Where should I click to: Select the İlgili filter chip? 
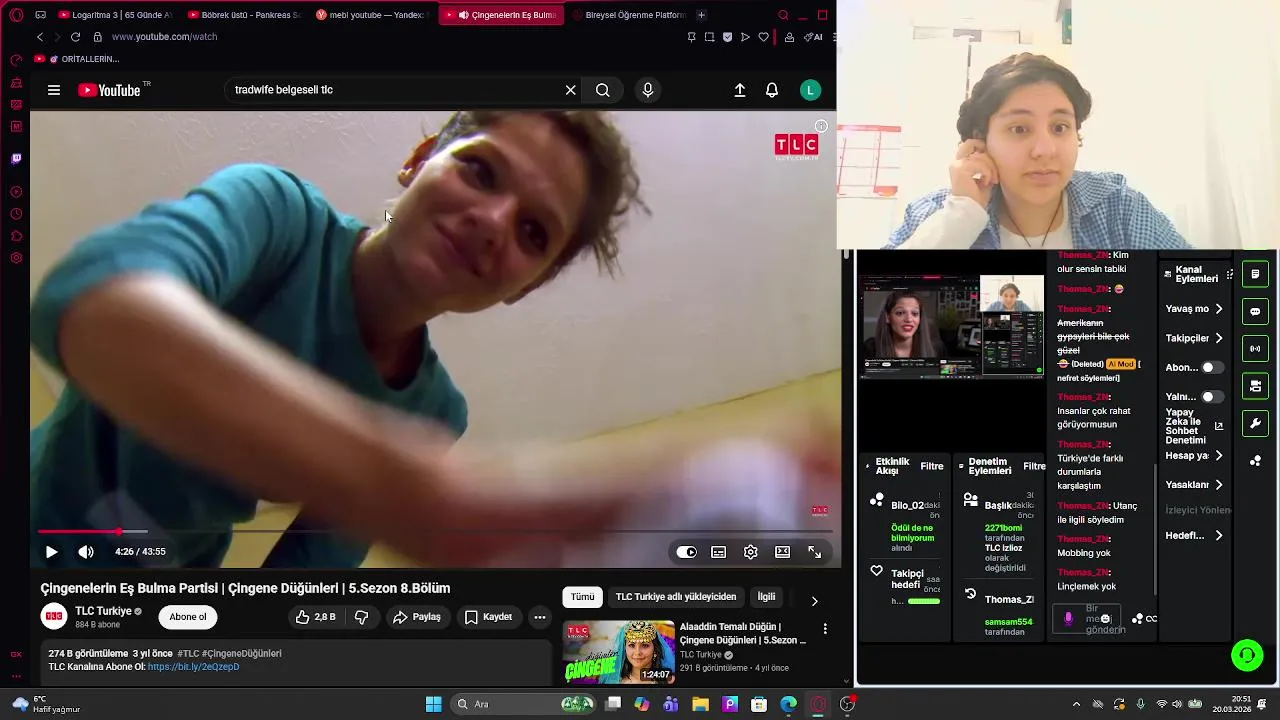point(766,597)
